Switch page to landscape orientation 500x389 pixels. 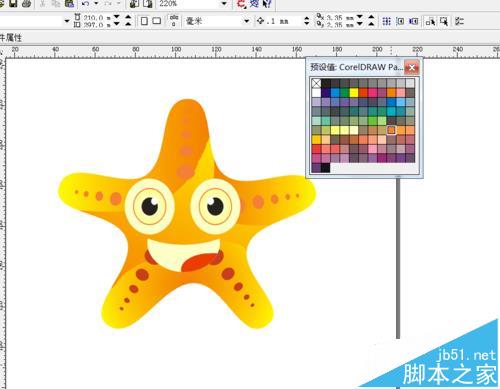157,21
